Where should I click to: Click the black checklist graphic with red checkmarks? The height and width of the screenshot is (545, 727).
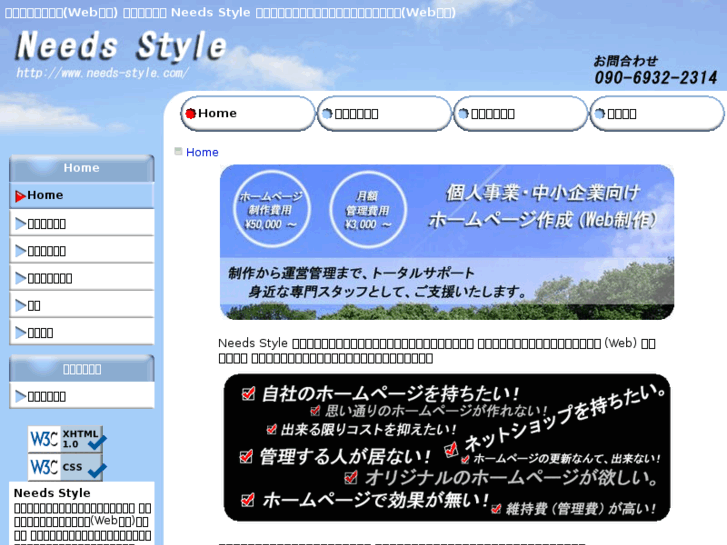pyautogui.click(x=447, y=447)
